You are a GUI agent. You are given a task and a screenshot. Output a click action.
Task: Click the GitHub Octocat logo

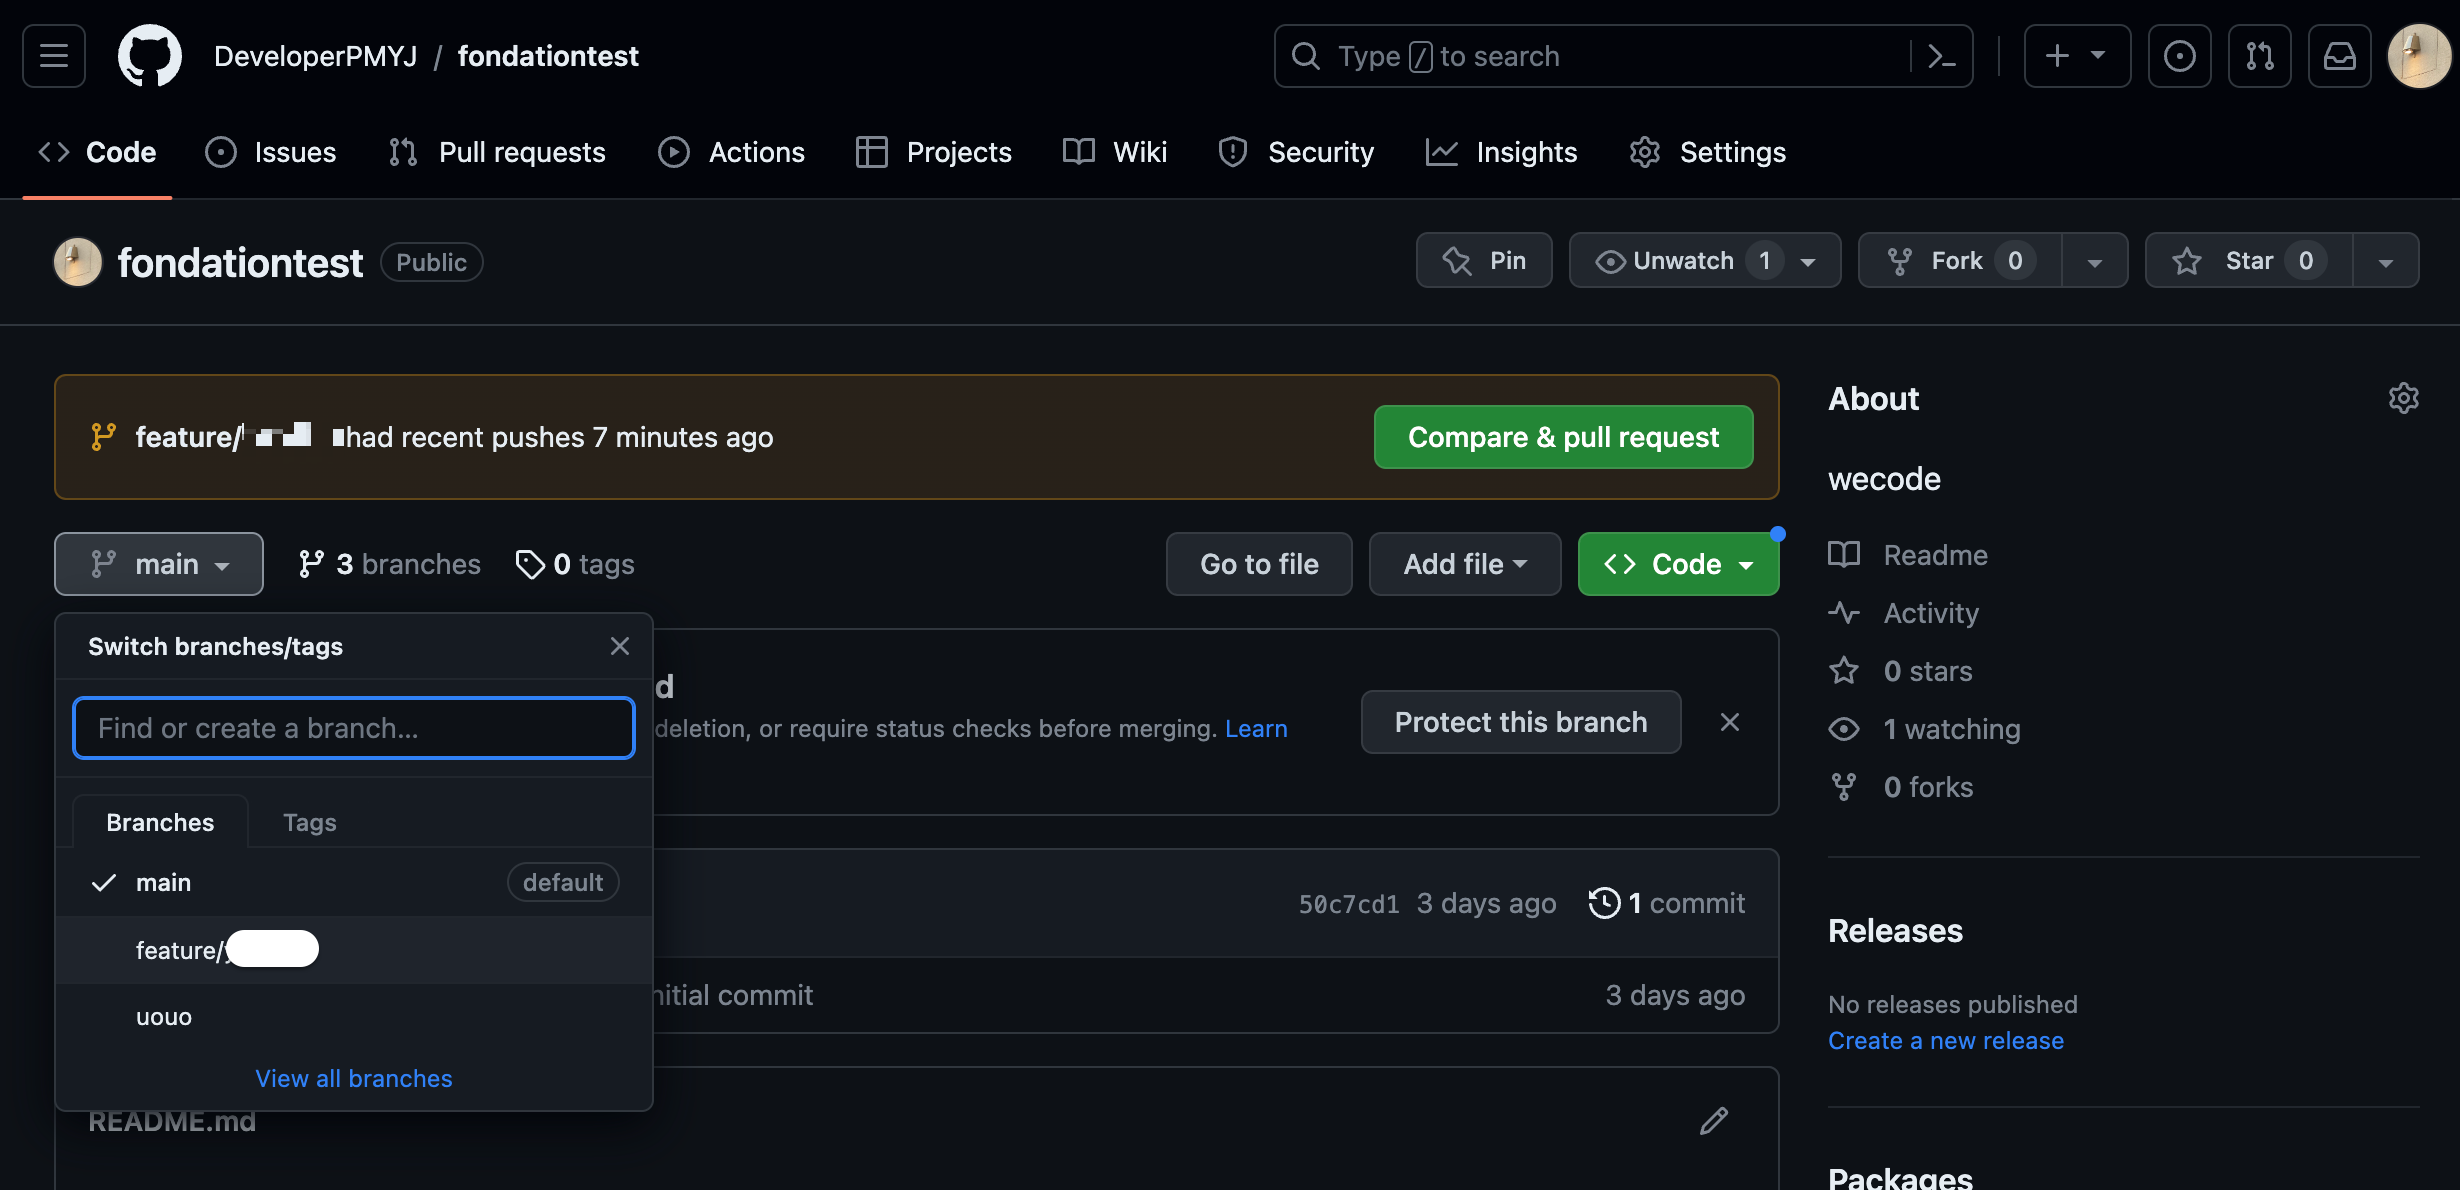[150, 56]
